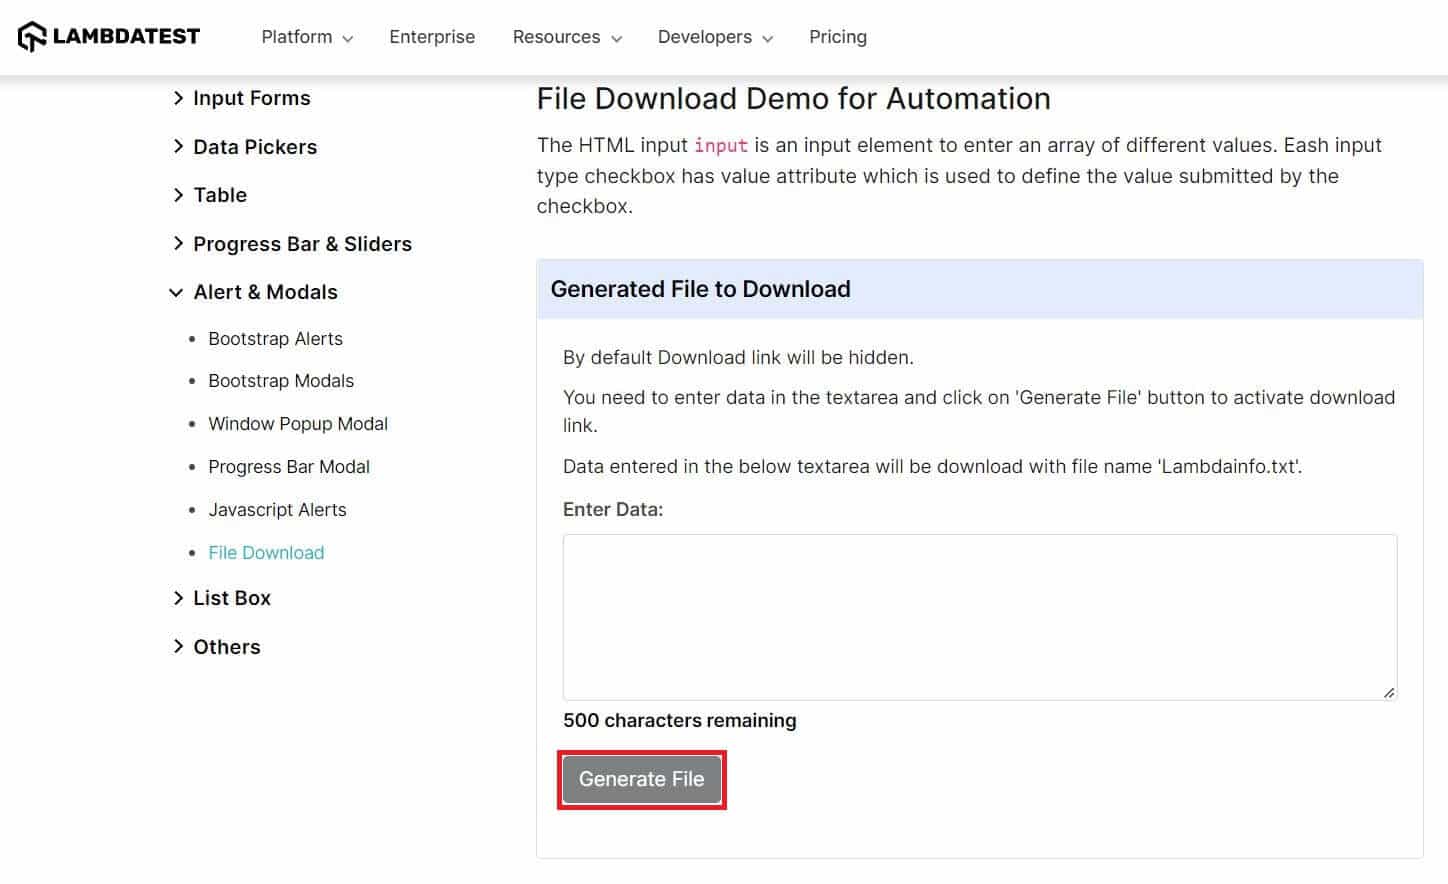This screenshot has width=1448, height=884.
Task: Open the Javascript Alerts link
Action: tap(277, 510)
